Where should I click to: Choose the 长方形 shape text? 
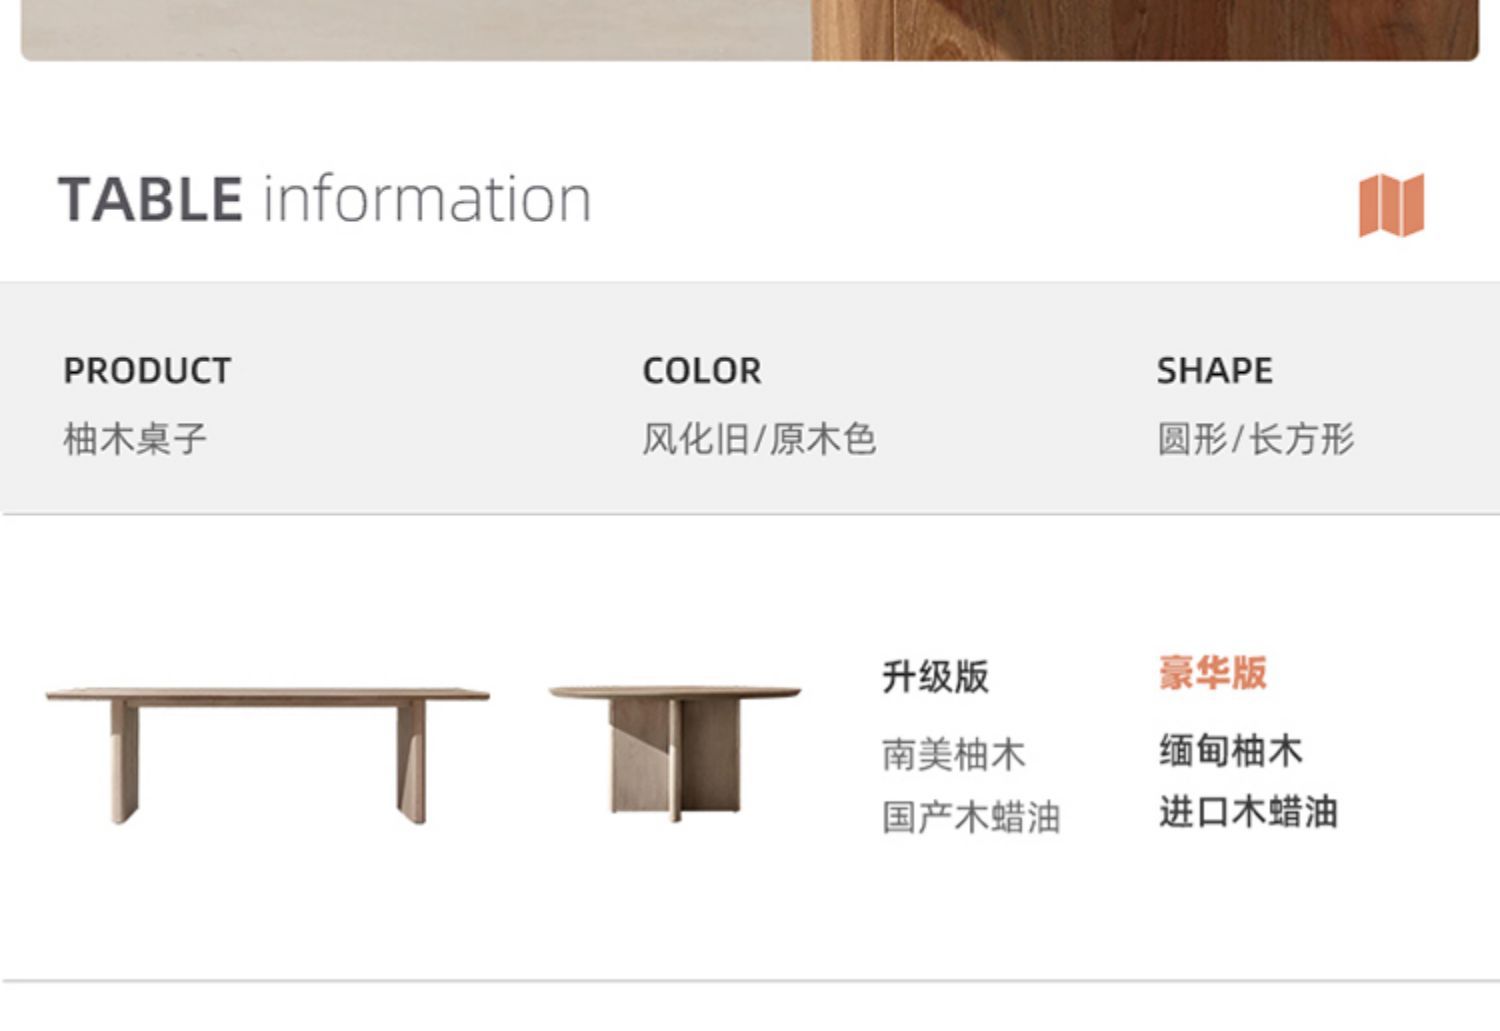pos(1302,439)
